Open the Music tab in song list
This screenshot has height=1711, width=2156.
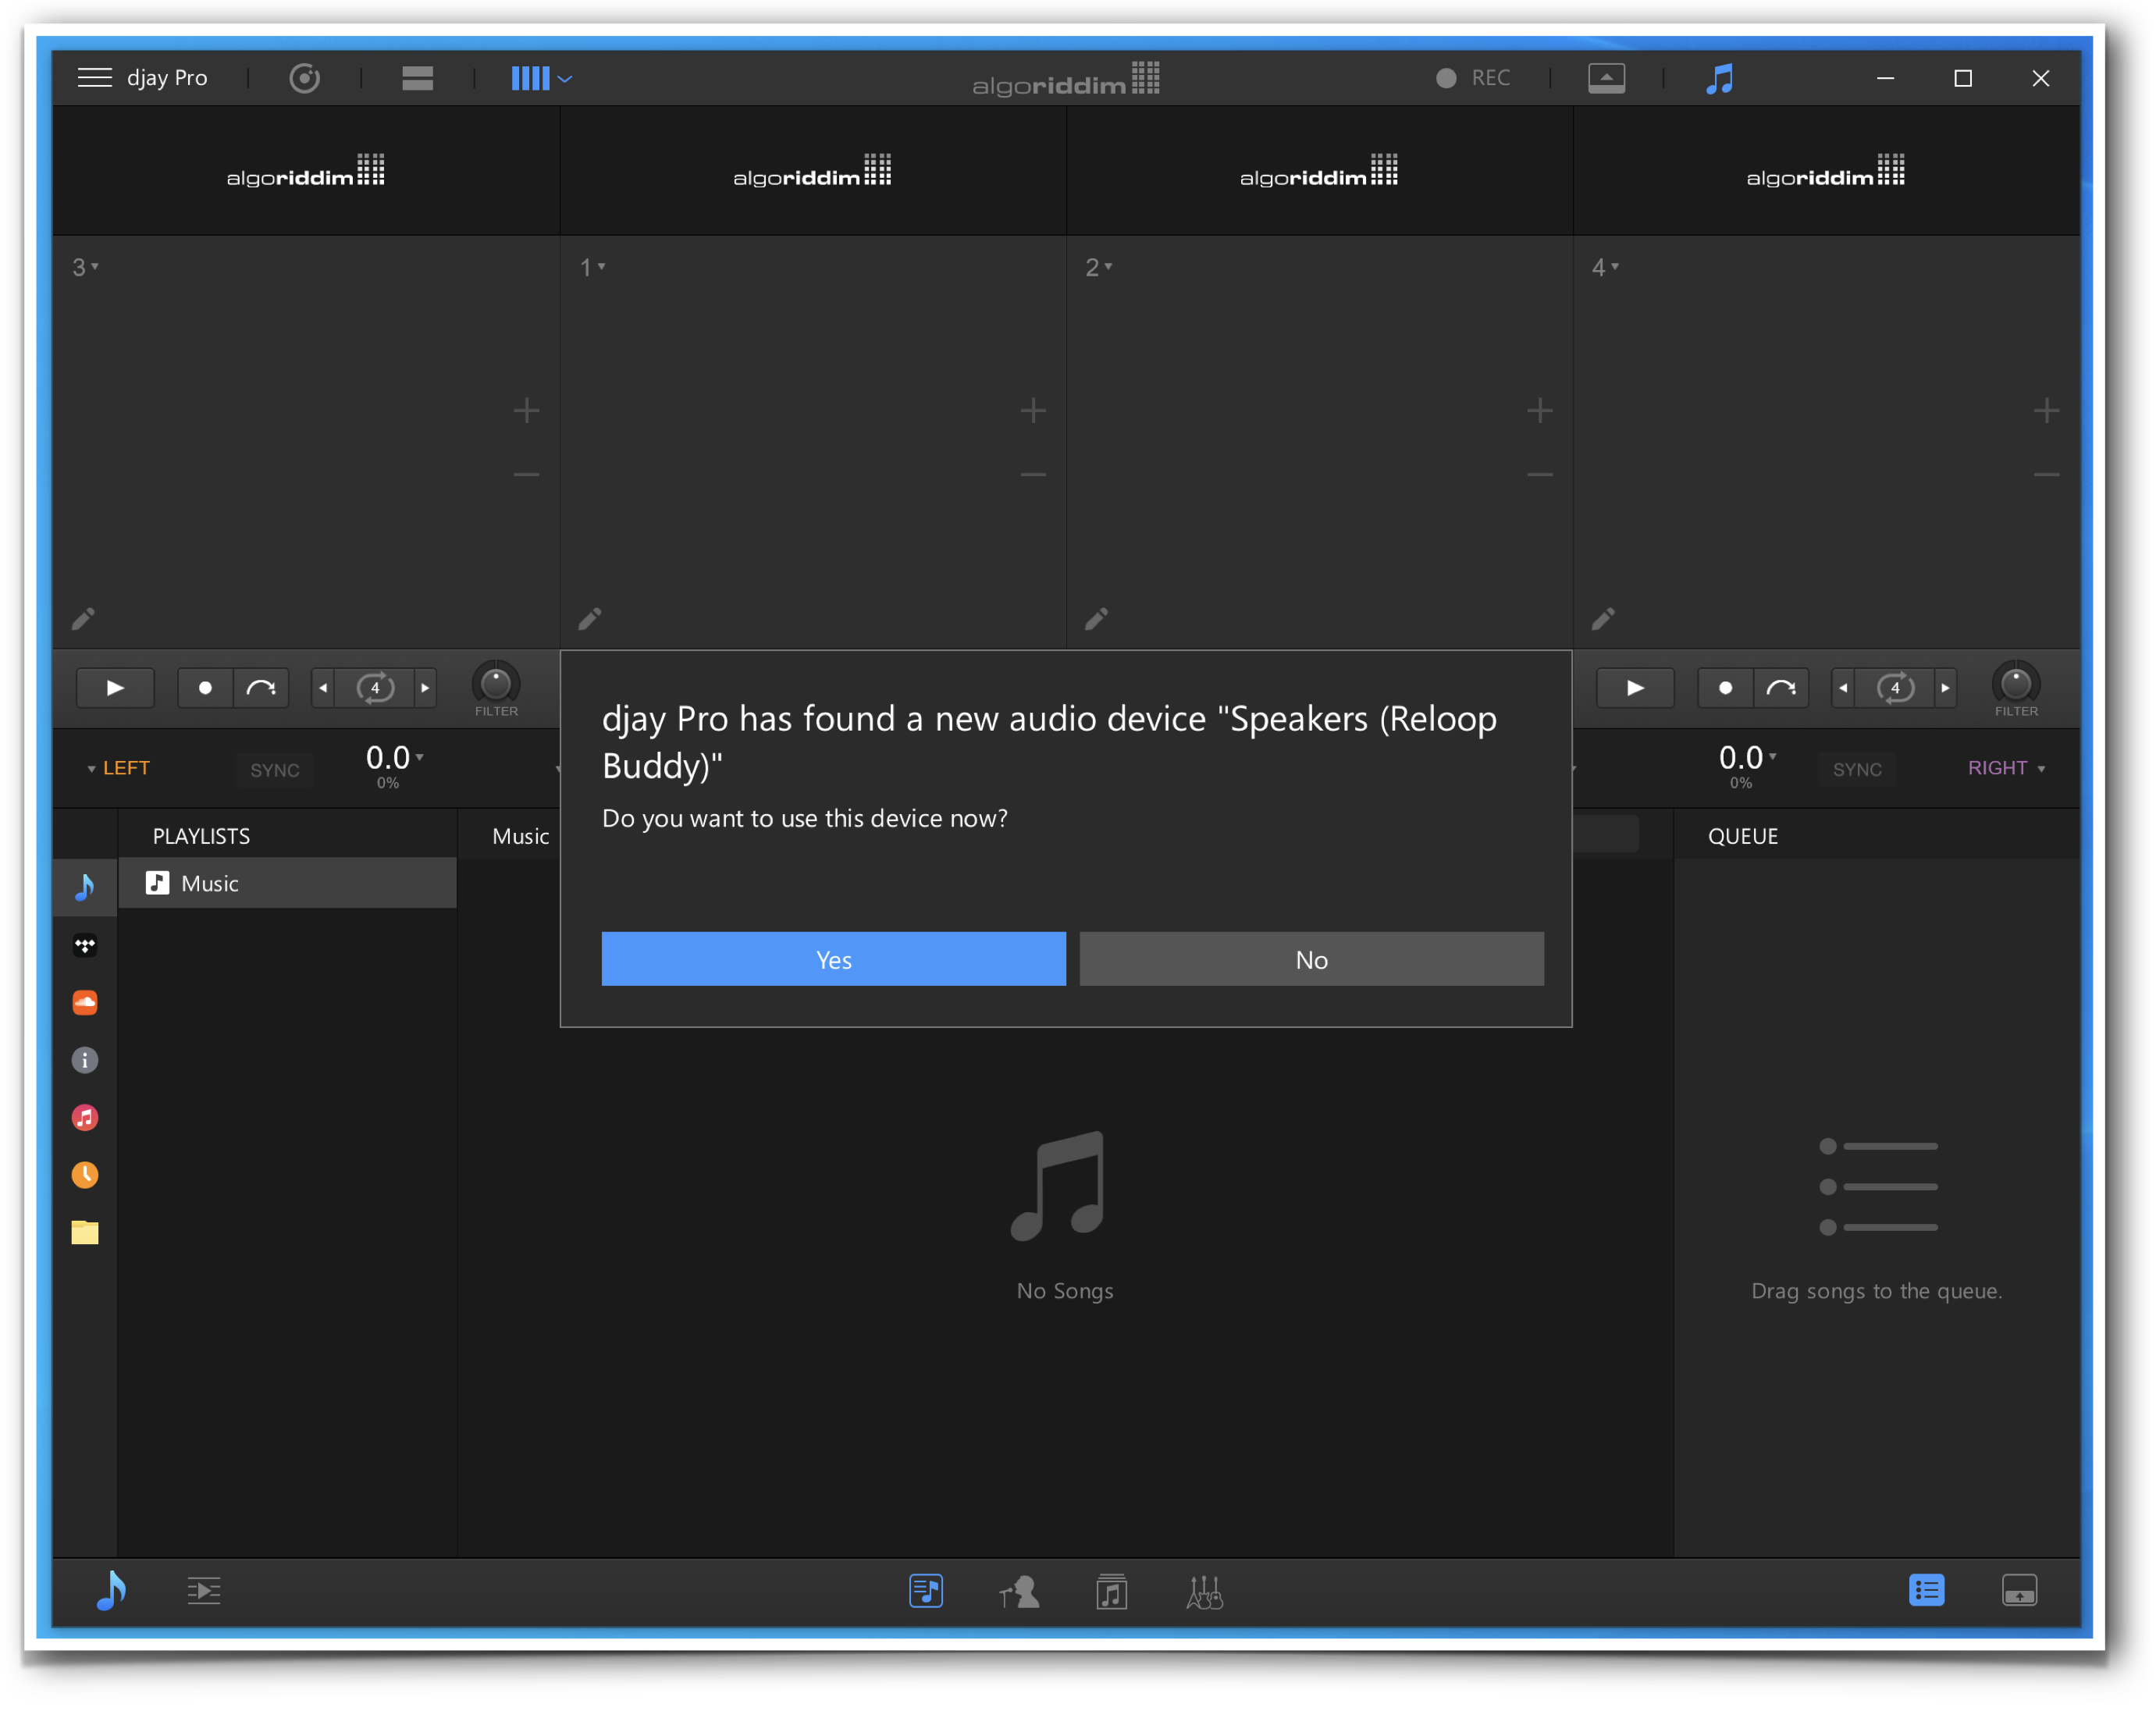click(520, 836)
